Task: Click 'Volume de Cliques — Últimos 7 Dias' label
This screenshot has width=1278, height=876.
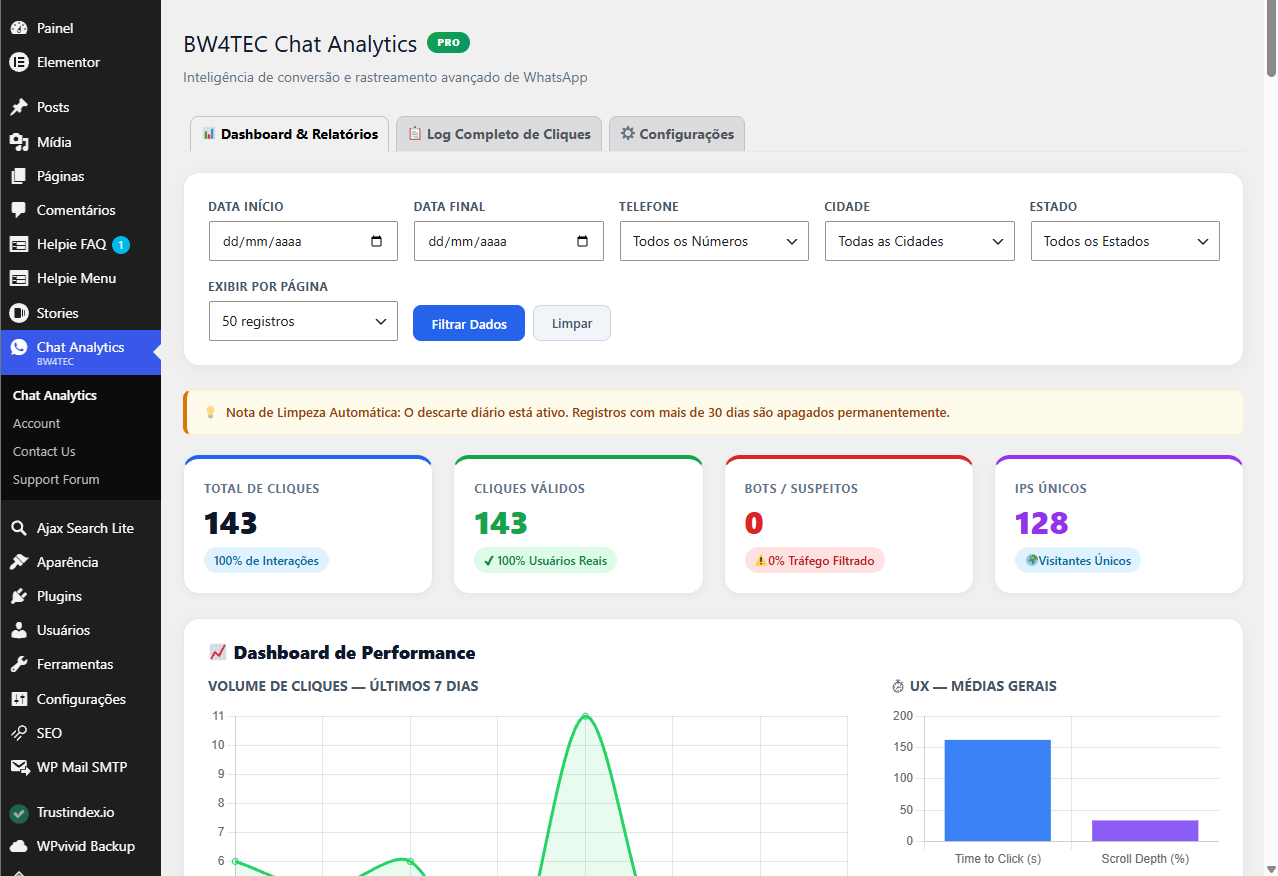Action: tap(343, 686)
